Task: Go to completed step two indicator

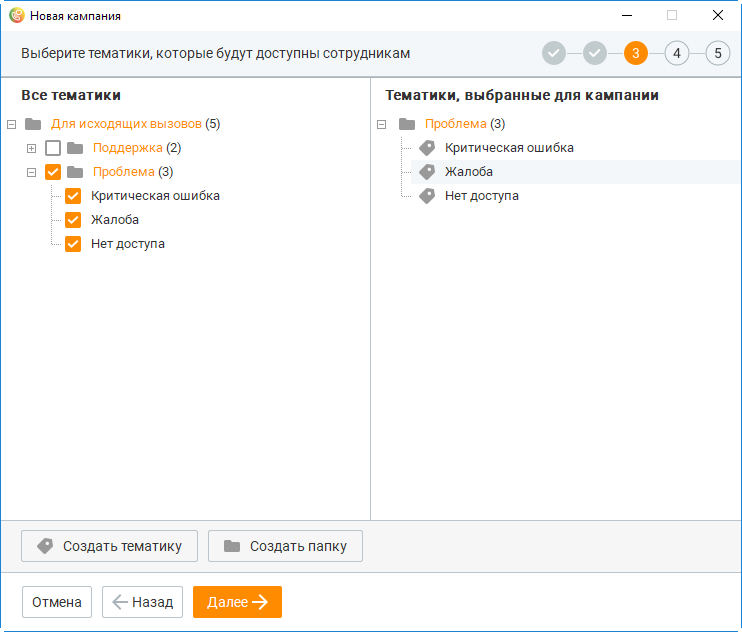Action: pos(595,53)
